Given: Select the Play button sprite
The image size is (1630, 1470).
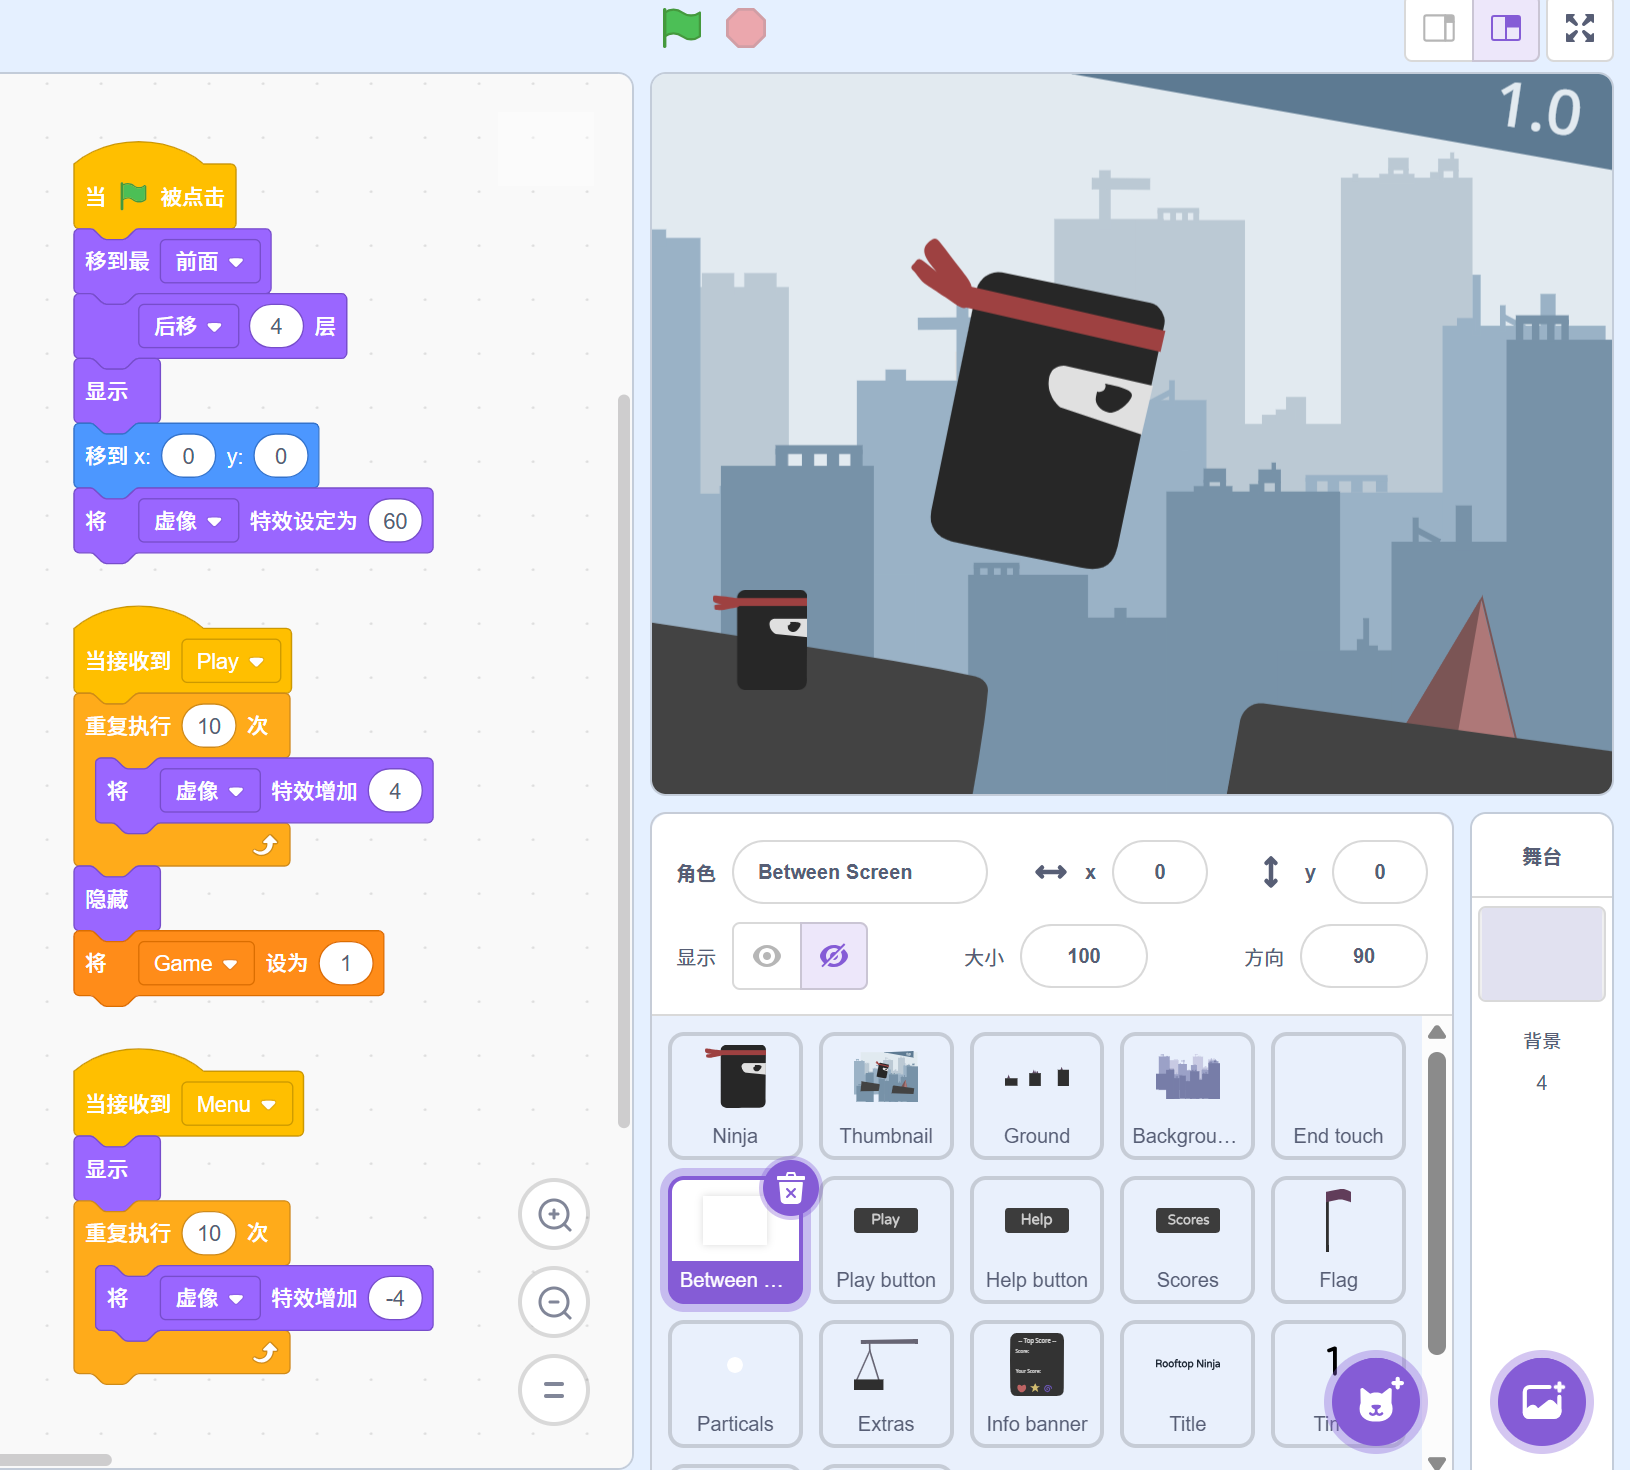Looking at the screenshot, I should coord(885,1240).
